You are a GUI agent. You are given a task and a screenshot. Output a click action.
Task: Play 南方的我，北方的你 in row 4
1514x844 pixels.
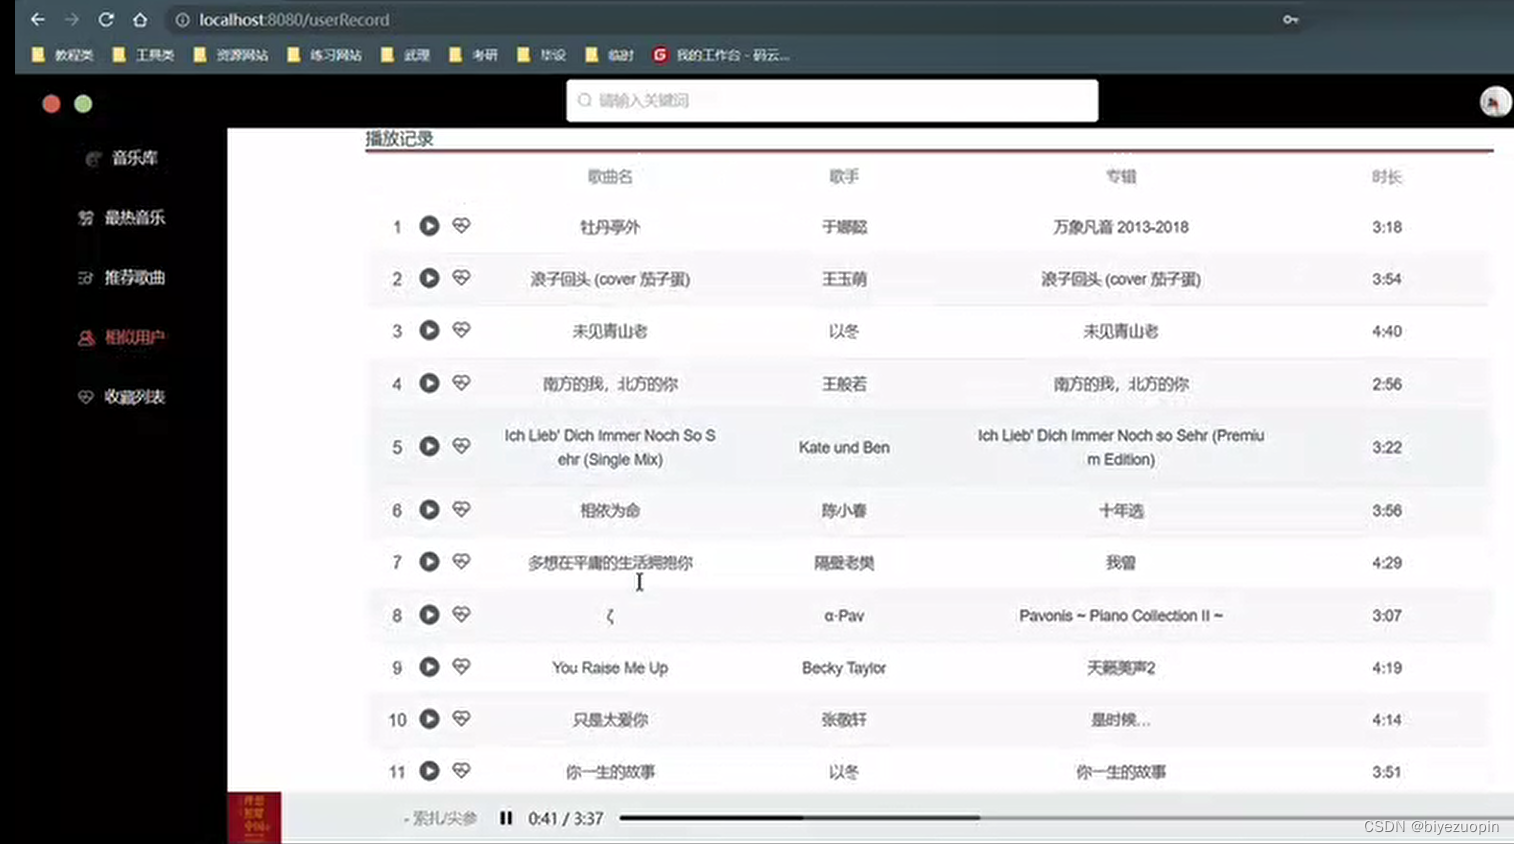pos(429,383)
